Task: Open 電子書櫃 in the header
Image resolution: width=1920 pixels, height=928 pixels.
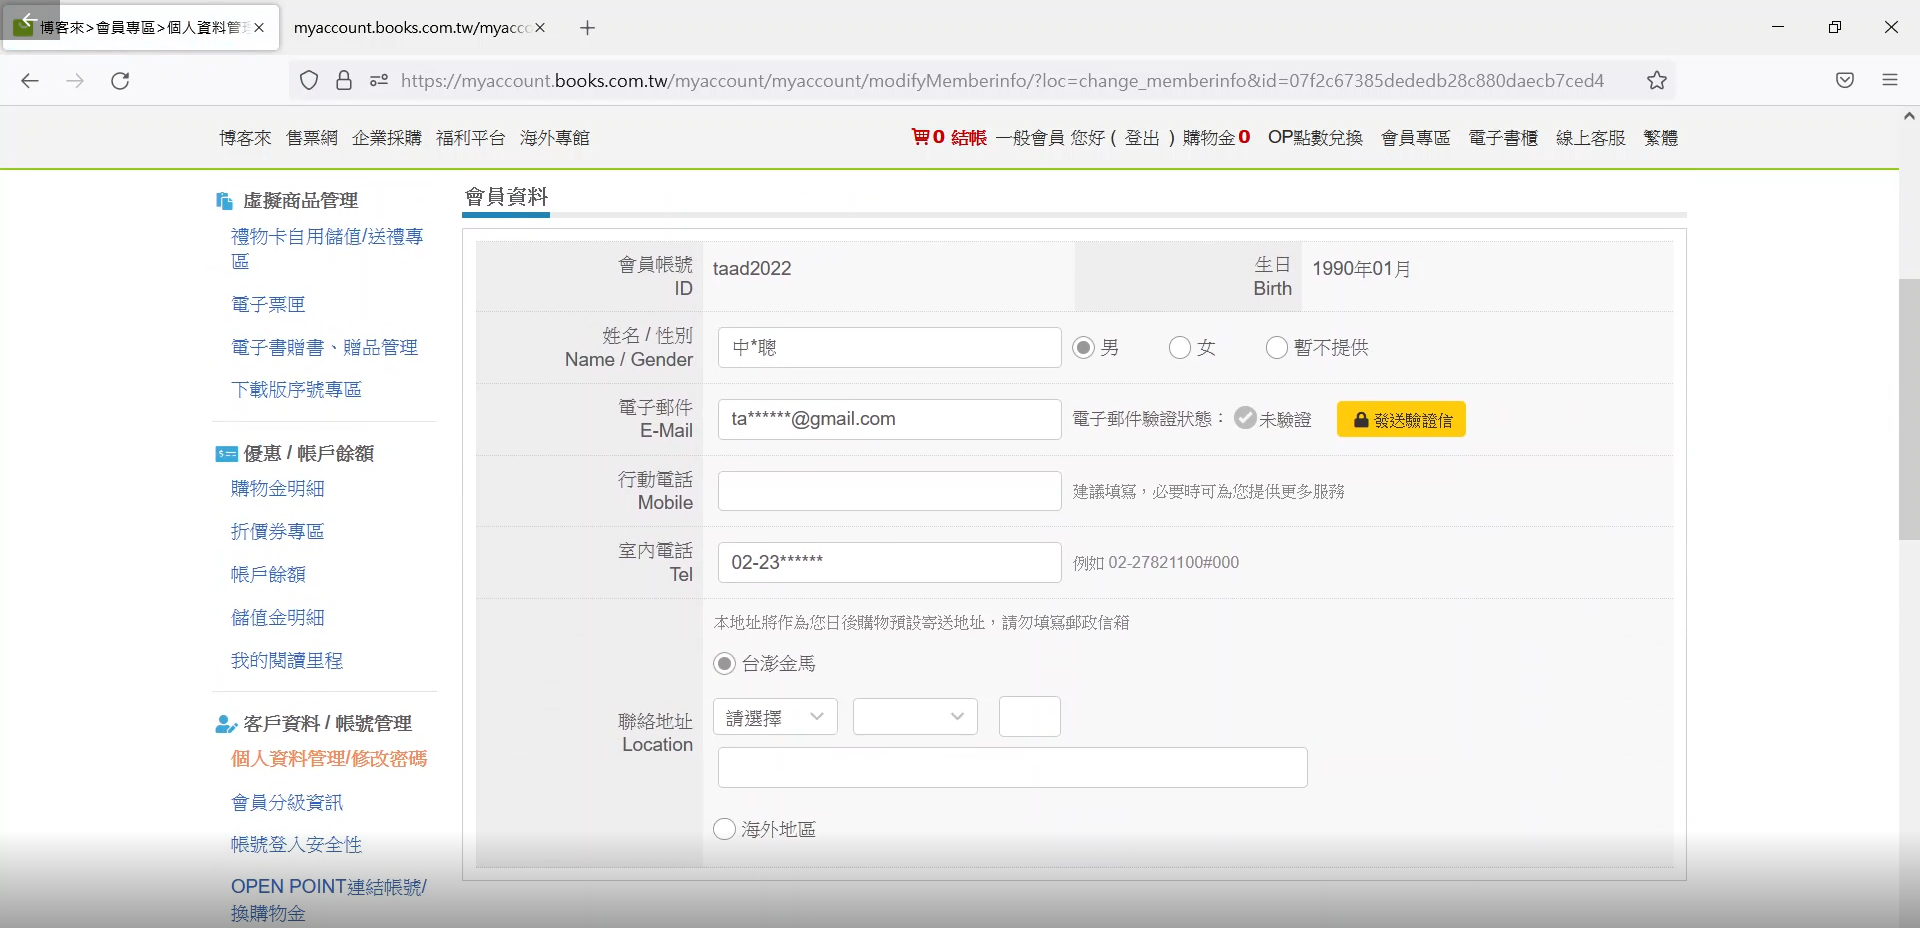Action: 1503,138
